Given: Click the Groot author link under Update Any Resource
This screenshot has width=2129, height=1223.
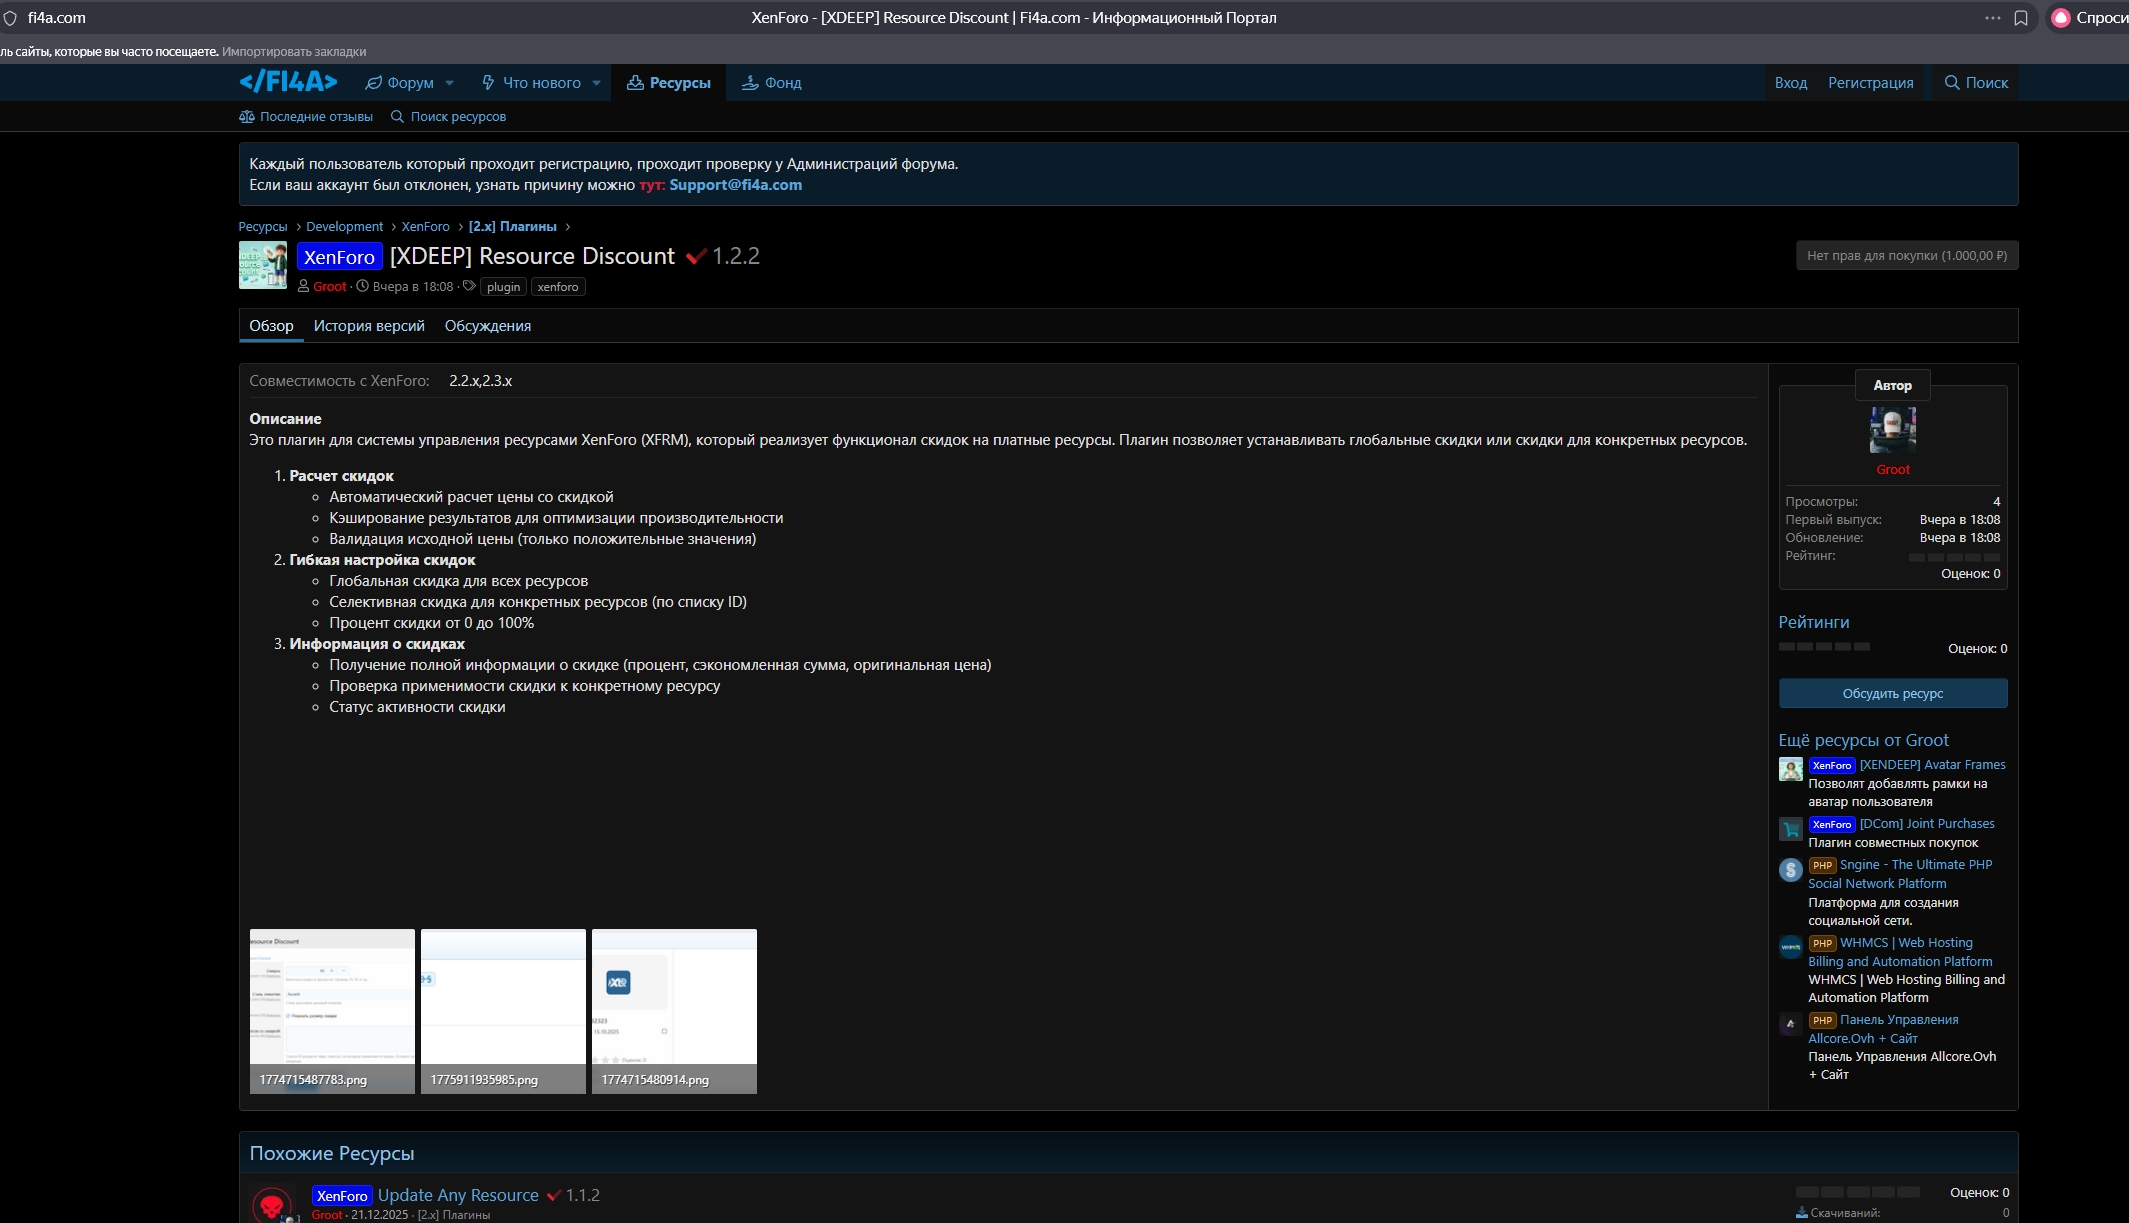Looking at the screenshot, I should click(x=327, y=1215).
